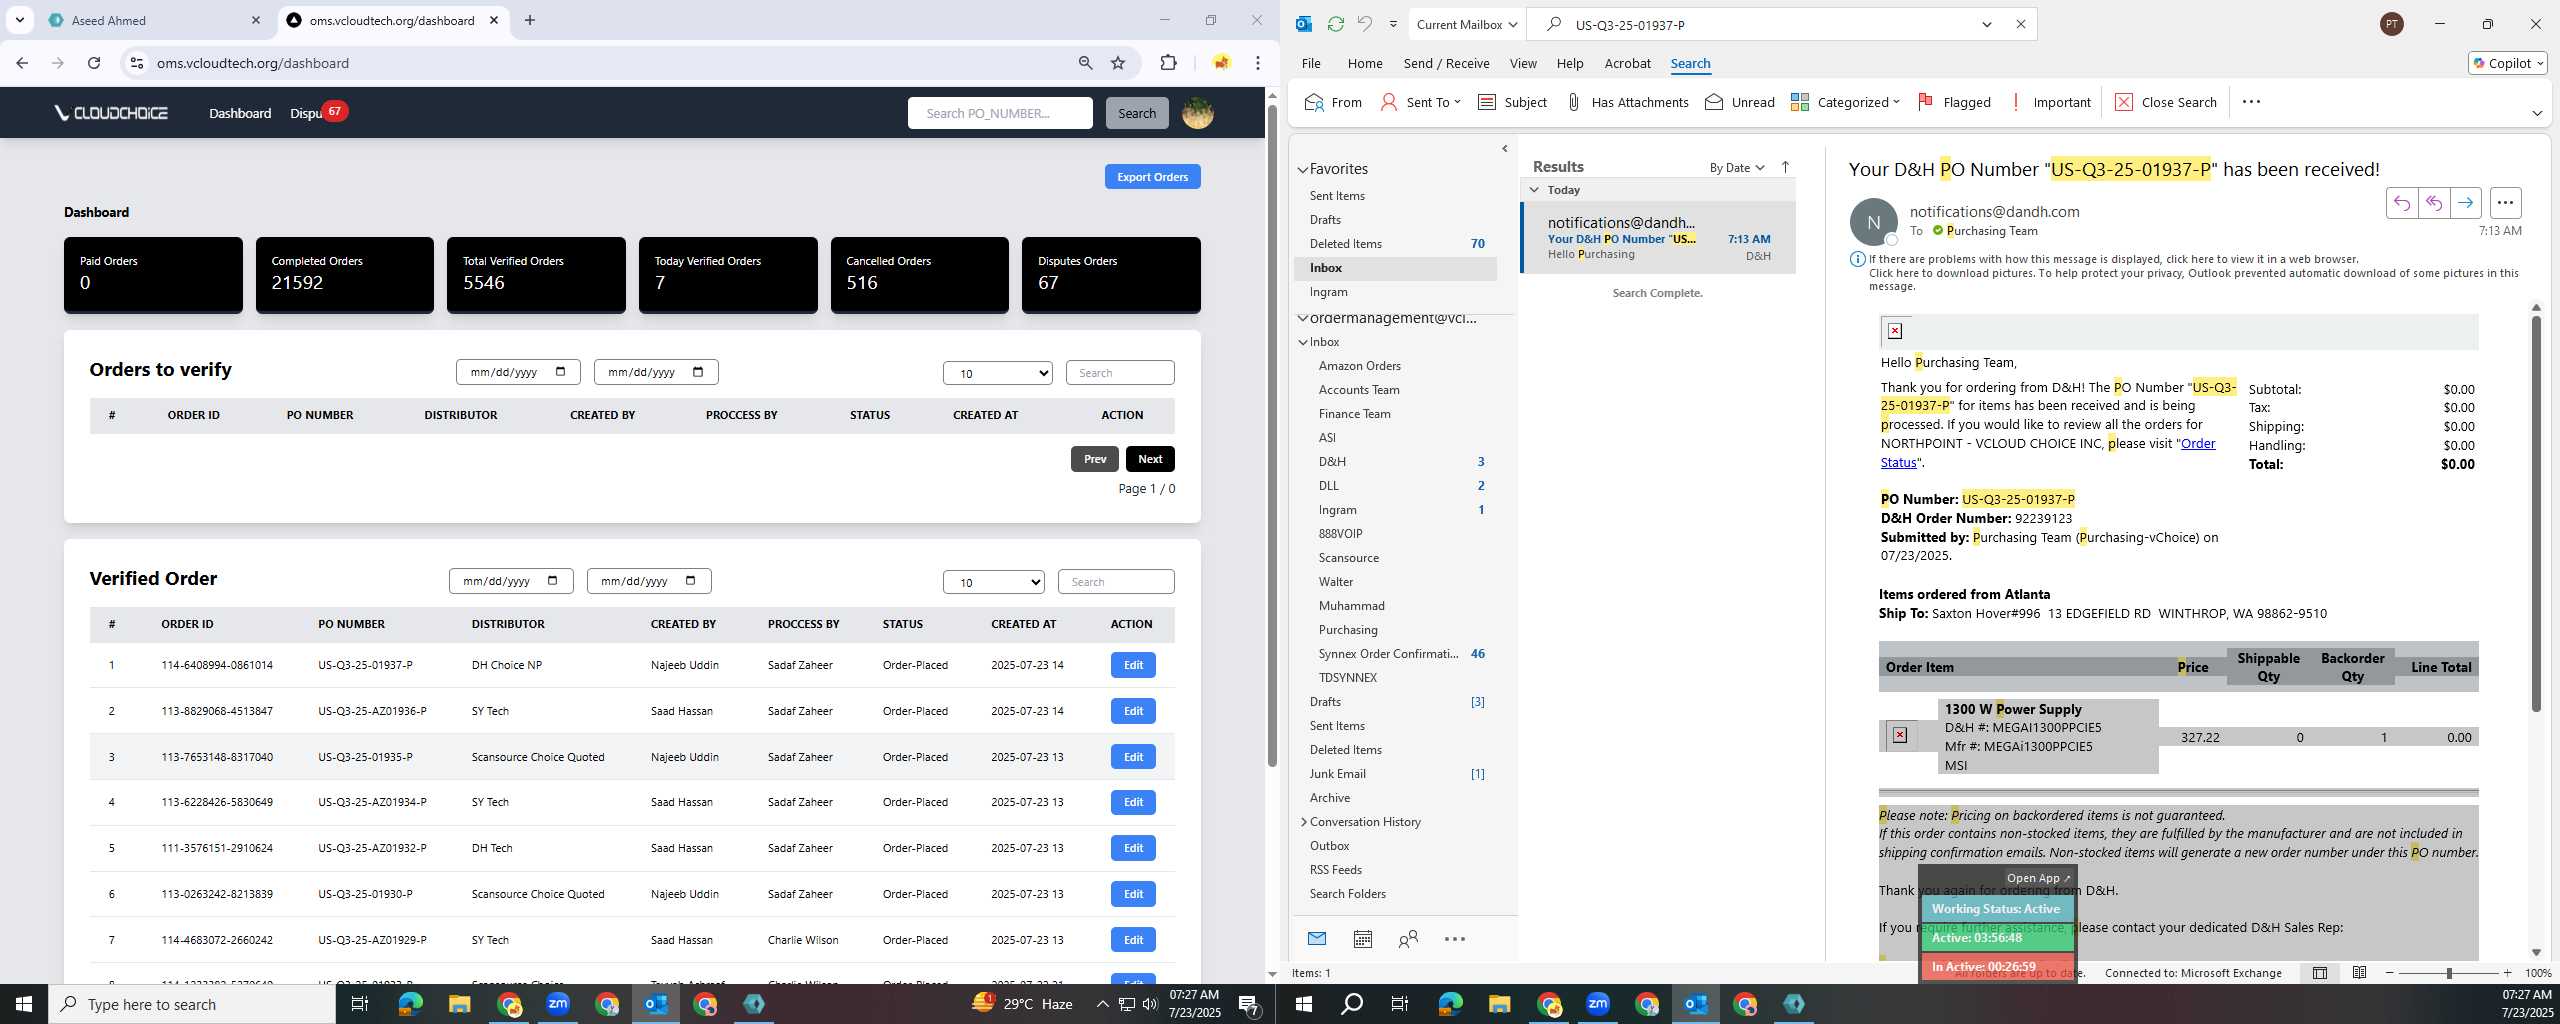This screenshot has width=2560, height=1024.
Task: Go to Dashboard in CloudChoice nav
Action: [x=240, y=113]
